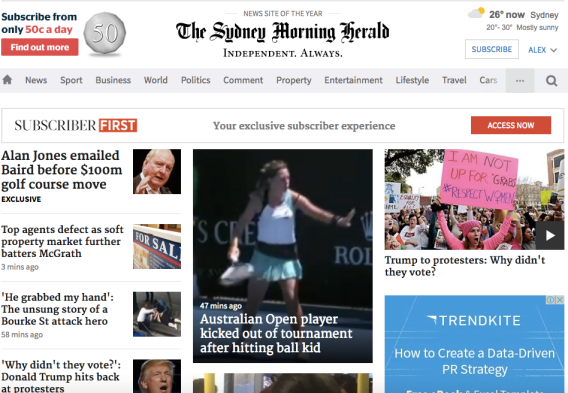The height and width of the screenshot is (393, 568).
Task: Click the Donald Trump thumbnail photo
Action: [x=157, y=376]
